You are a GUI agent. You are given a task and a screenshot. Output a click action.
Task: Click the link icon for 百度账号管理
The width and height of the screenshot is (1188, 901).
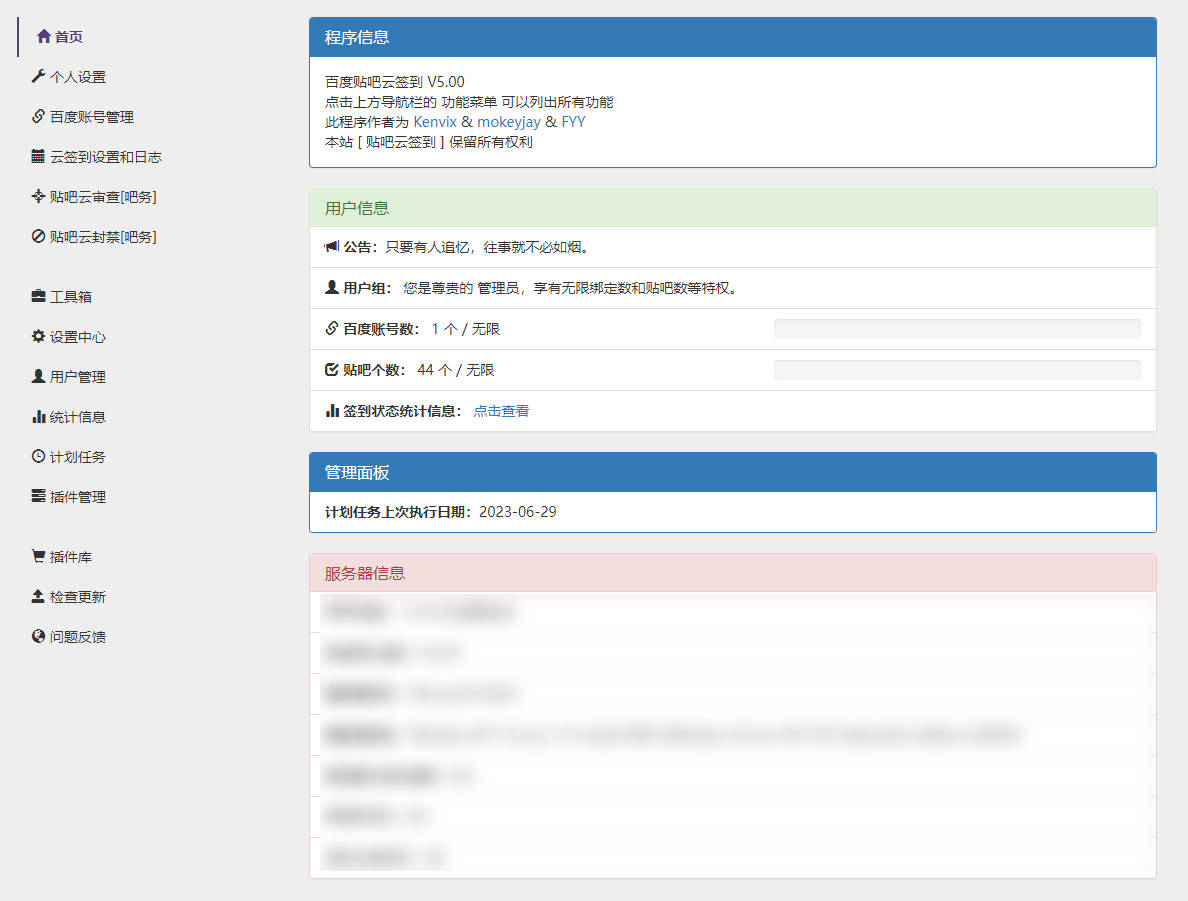(x=38, y=116)
